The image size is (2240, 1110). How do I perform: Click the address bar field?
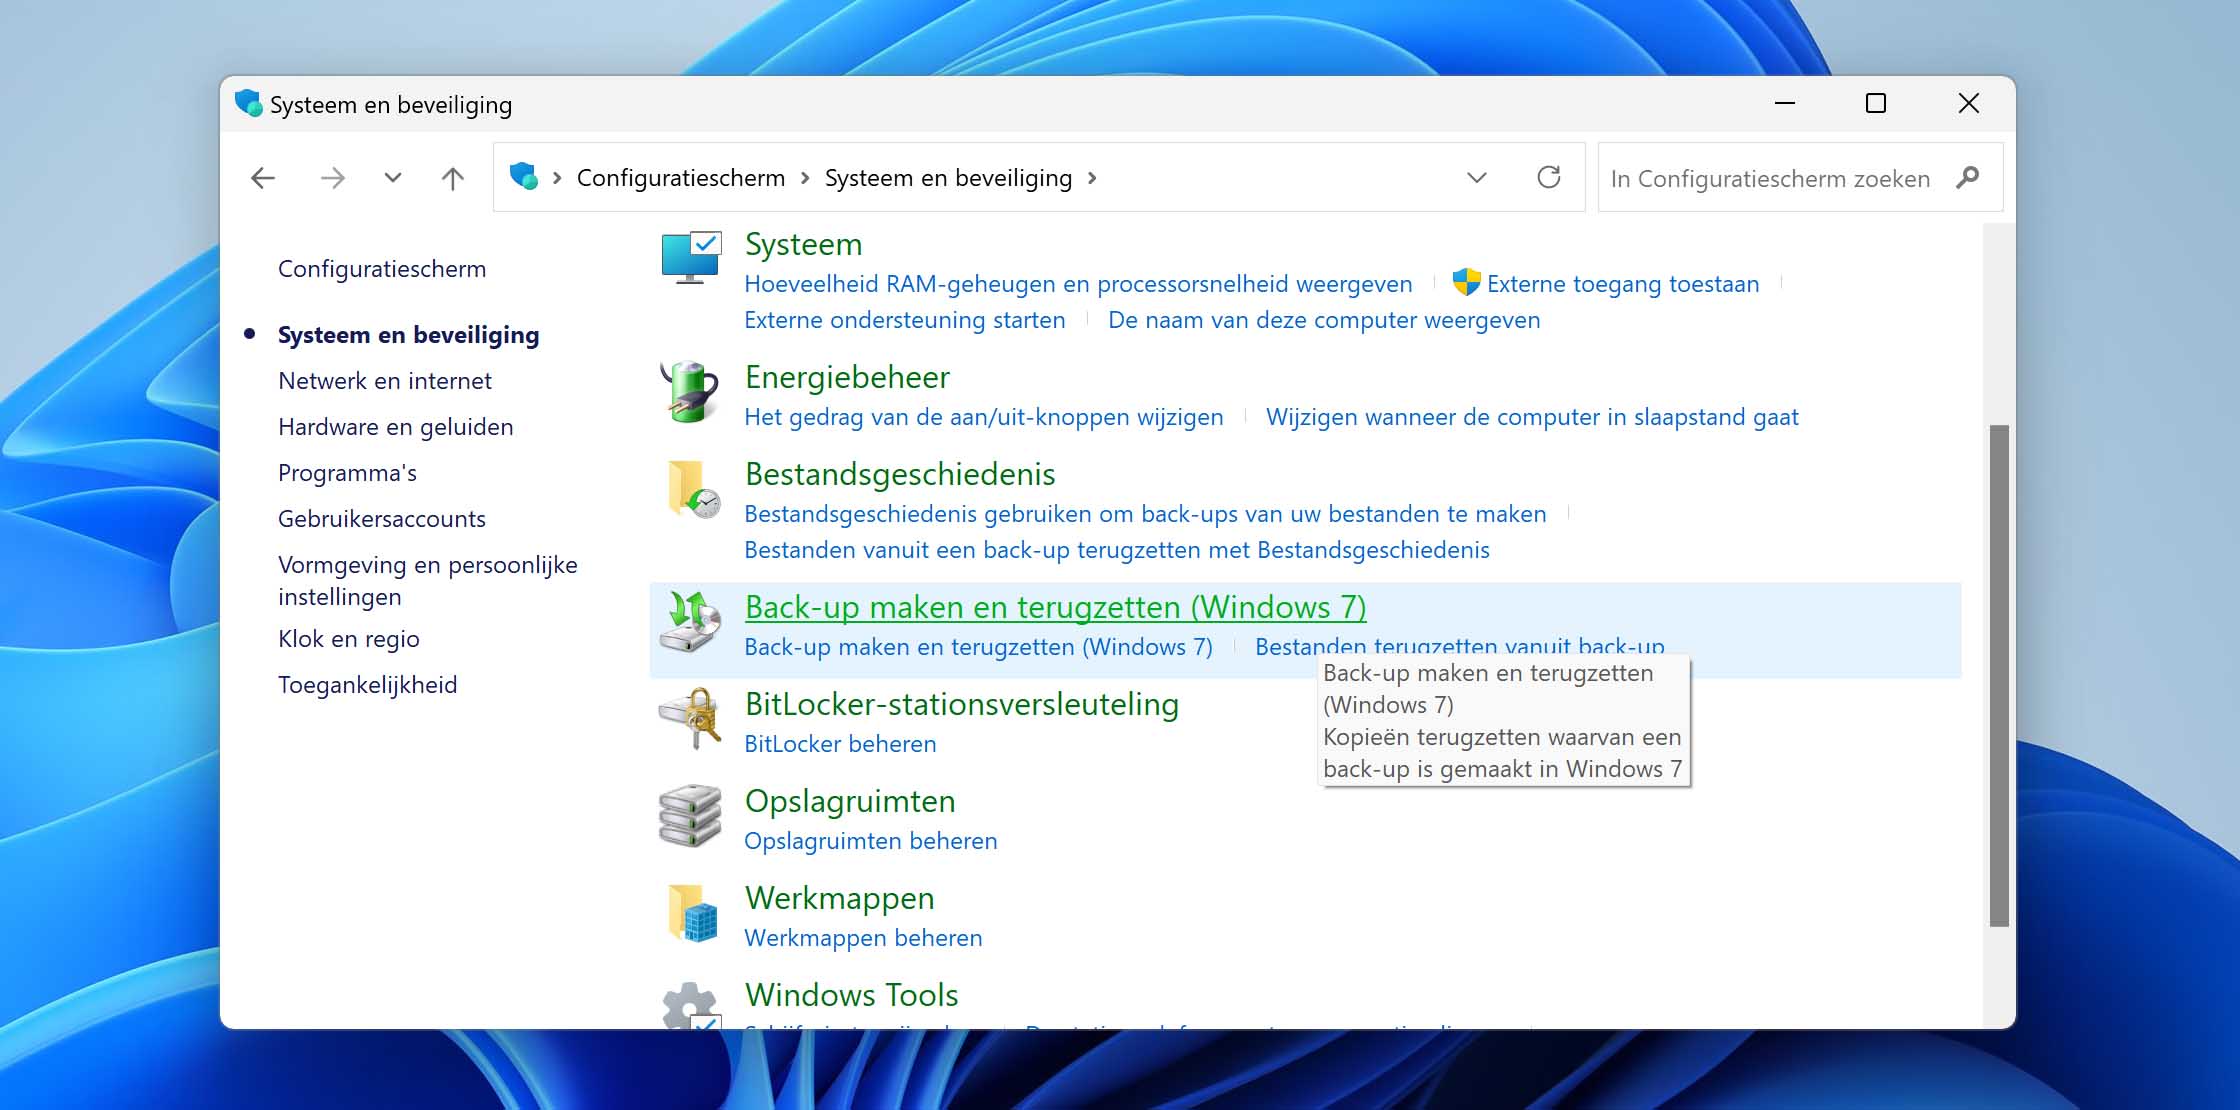point(1039,178)
